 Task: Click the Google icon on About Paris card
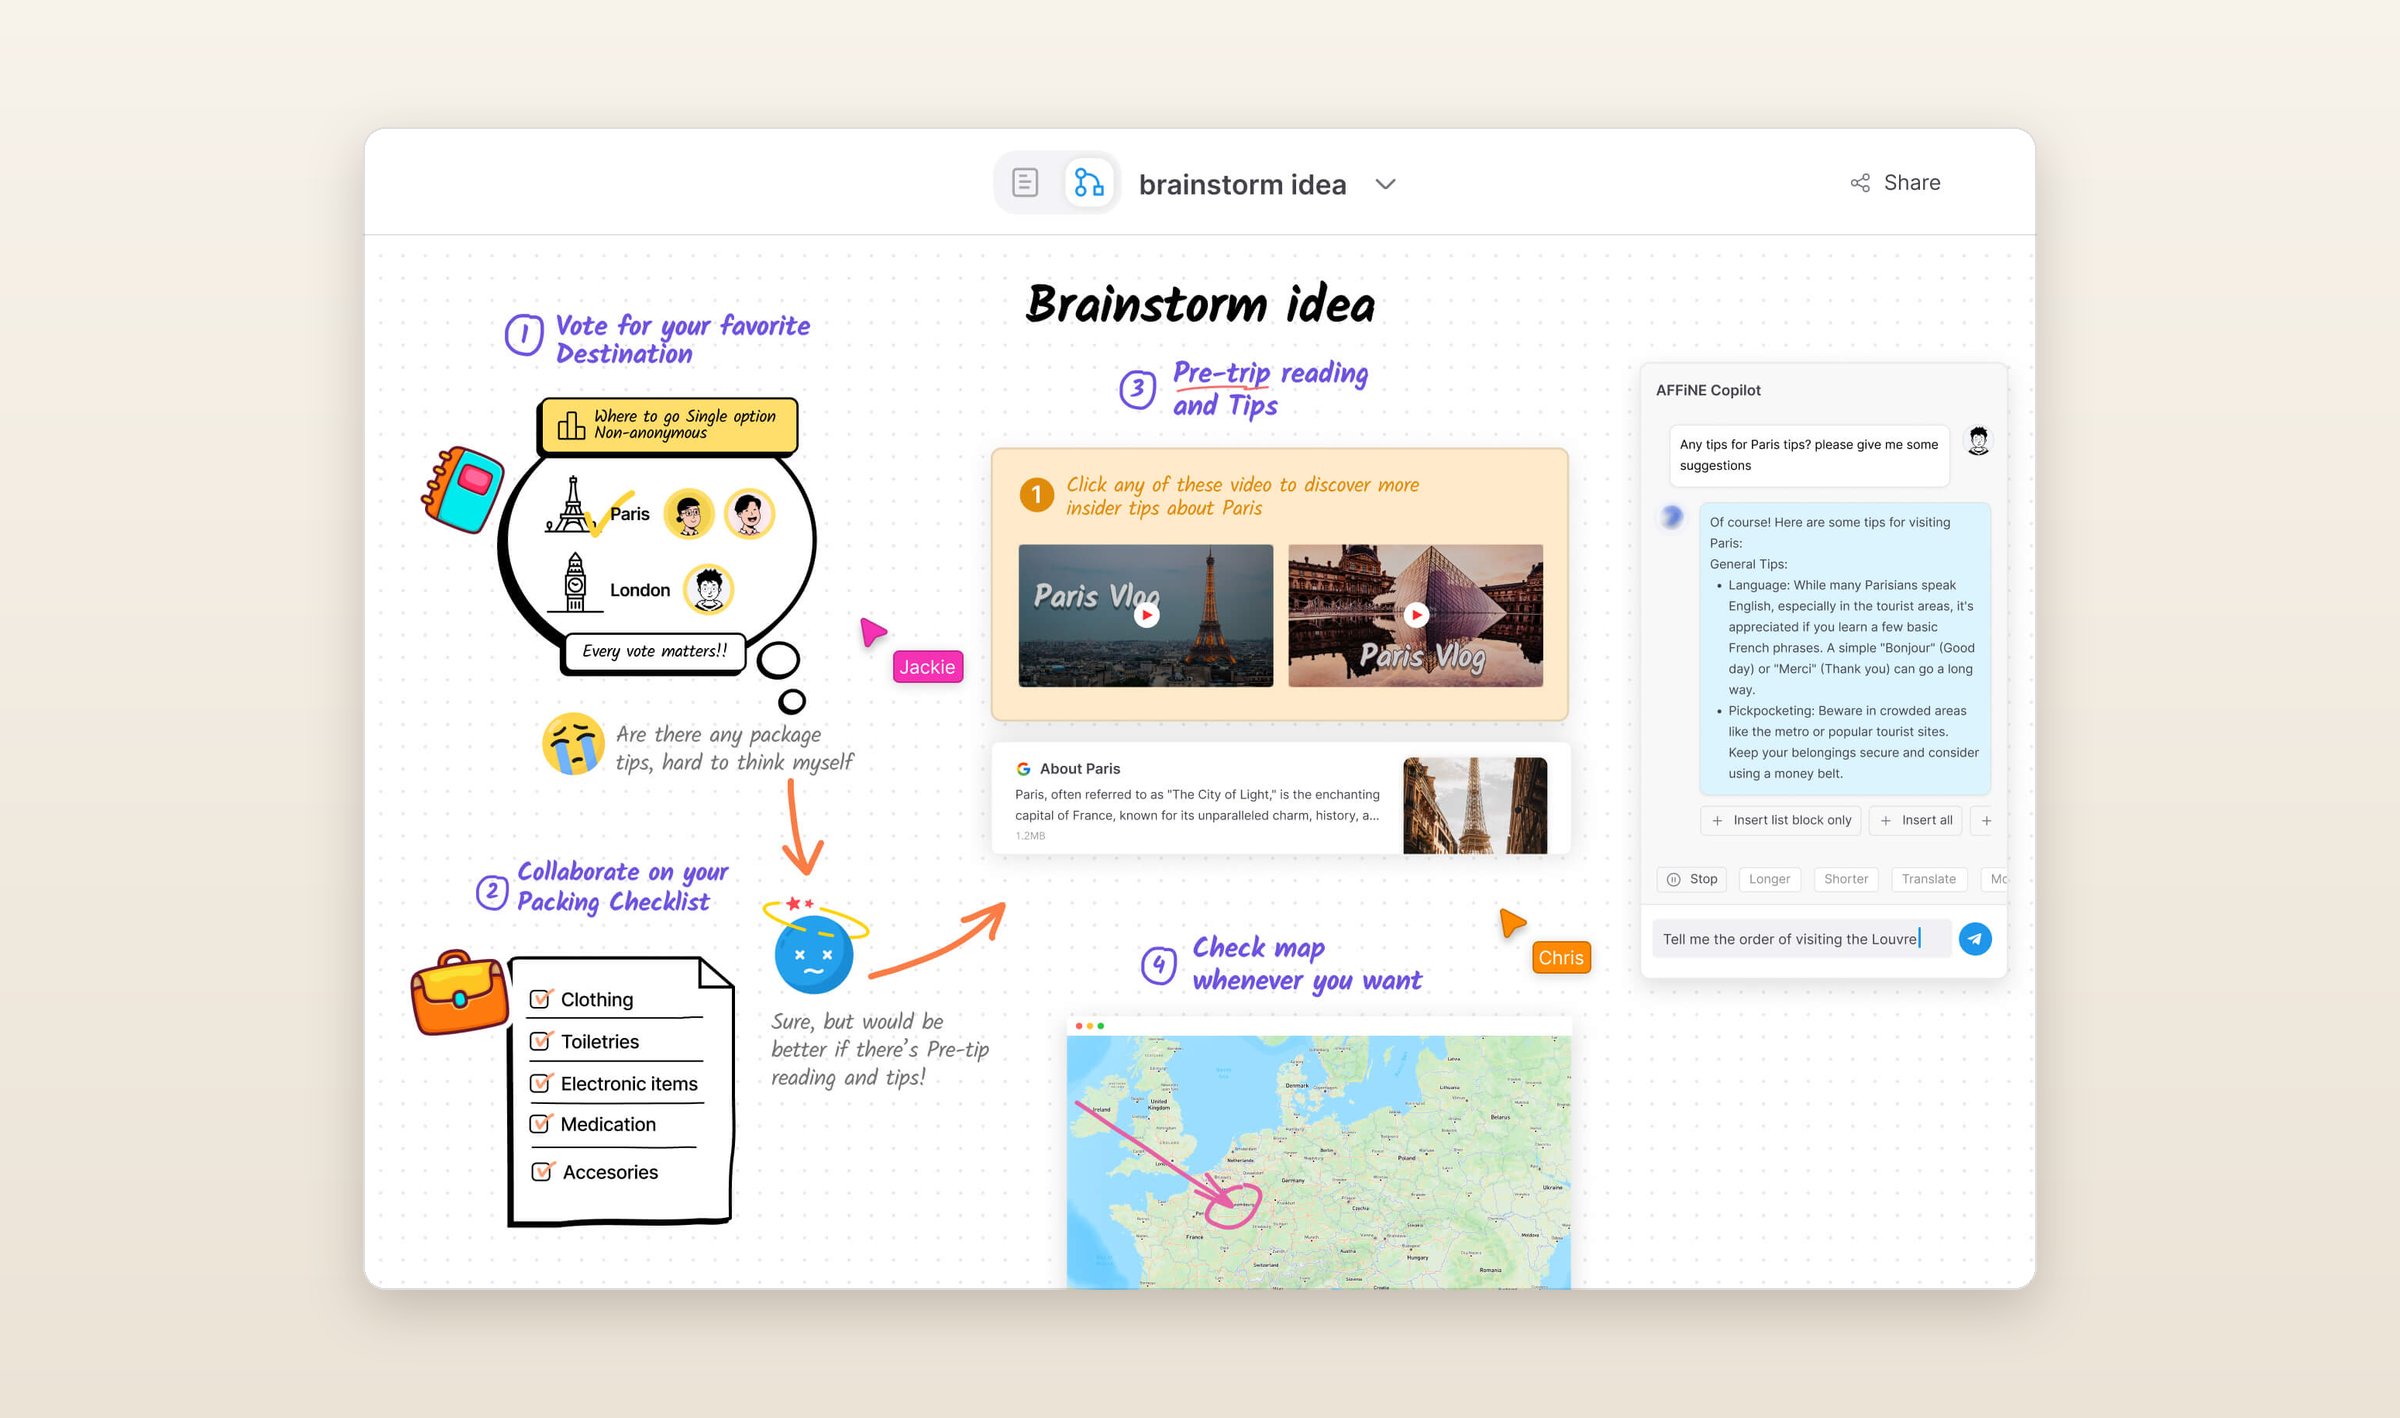click(x=1023, y=769)
